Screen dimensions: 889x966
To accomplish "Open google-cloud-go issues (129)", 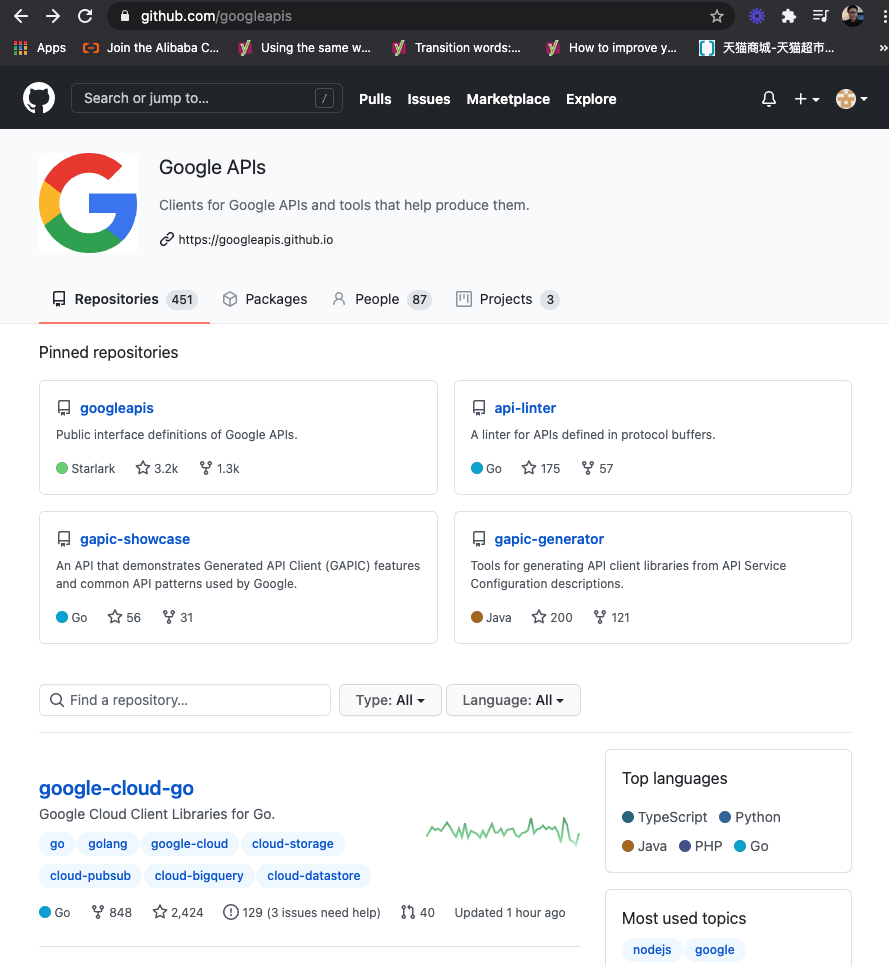I will pos(302,912).
